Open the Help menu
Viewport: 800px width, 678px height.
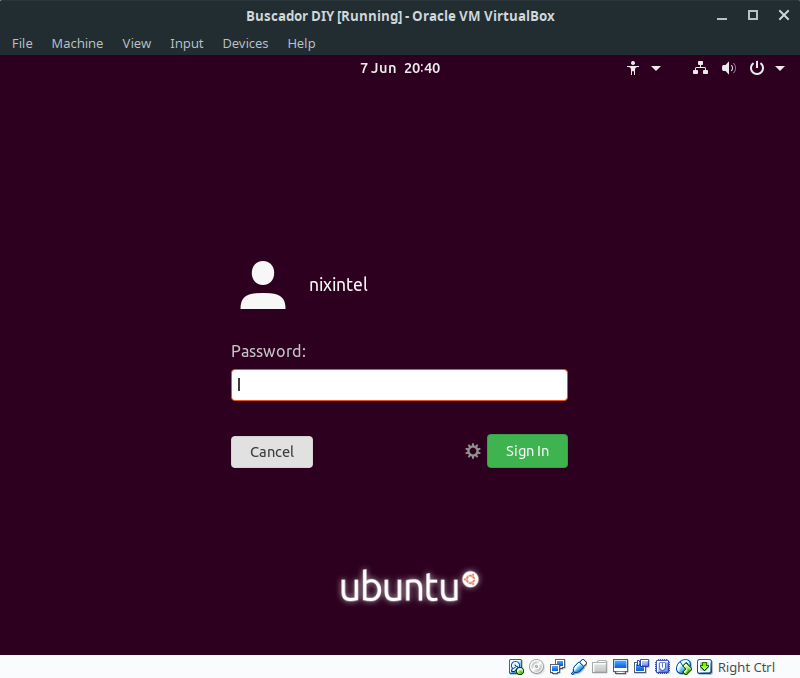pos(302,44)
